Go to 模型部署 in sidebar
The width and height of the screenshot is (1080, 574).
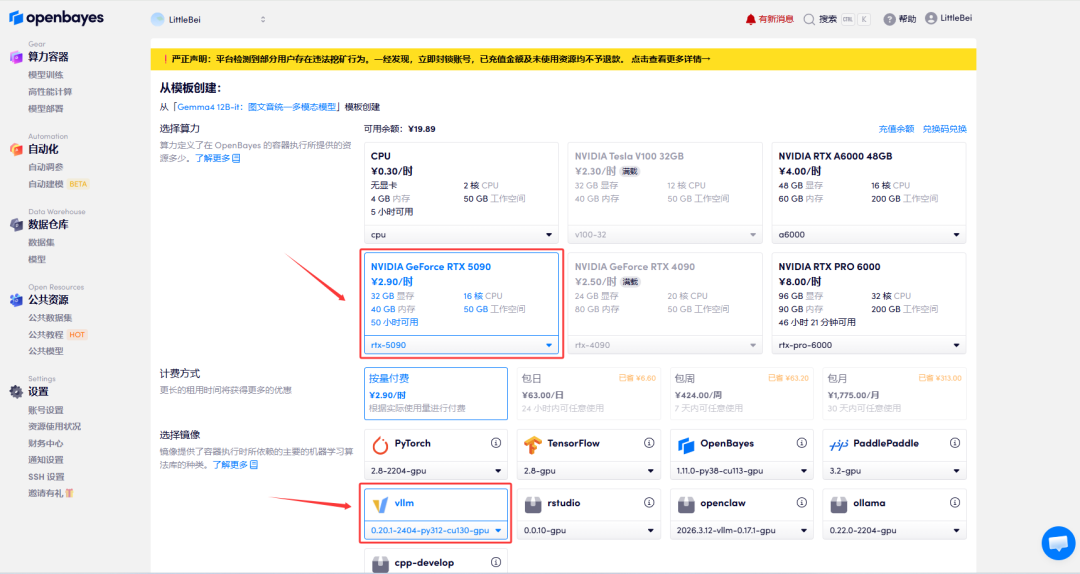(45, 108)
